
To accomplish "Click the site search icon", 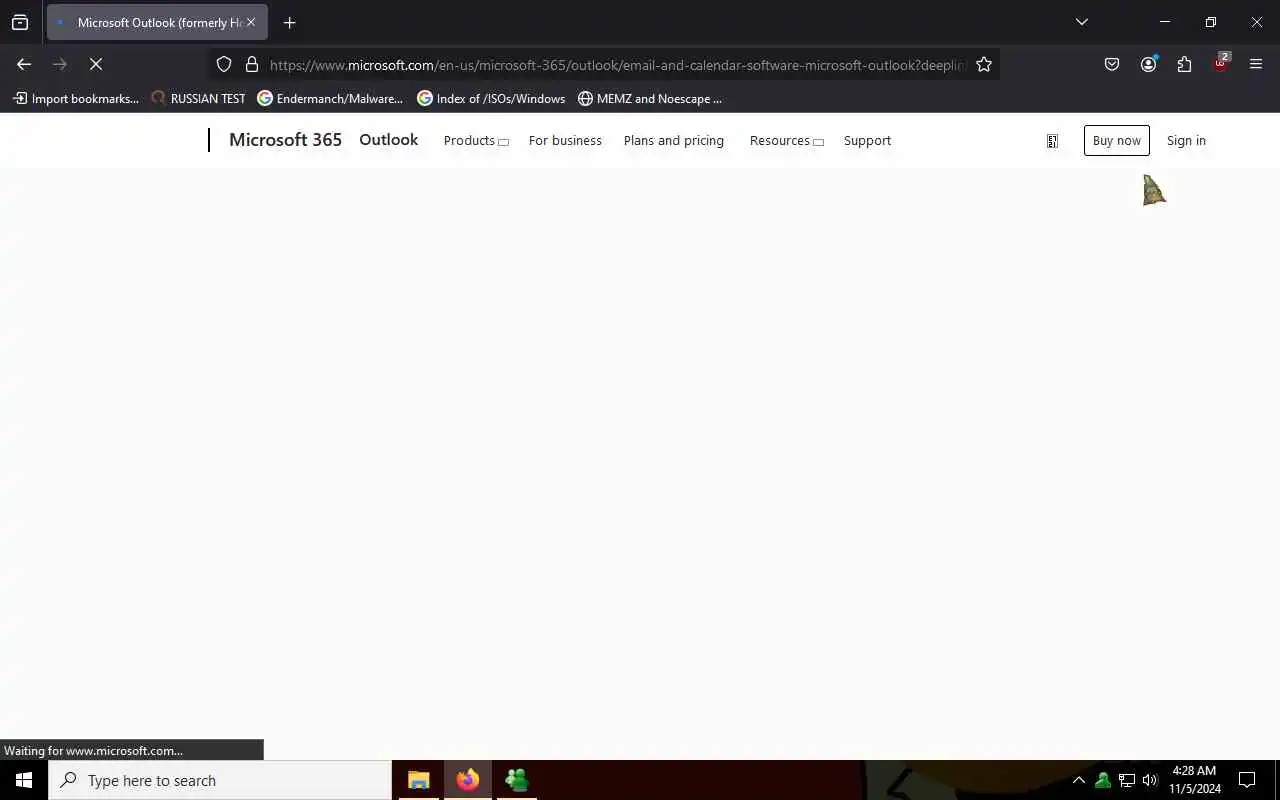I will [x=1052, y=141].
